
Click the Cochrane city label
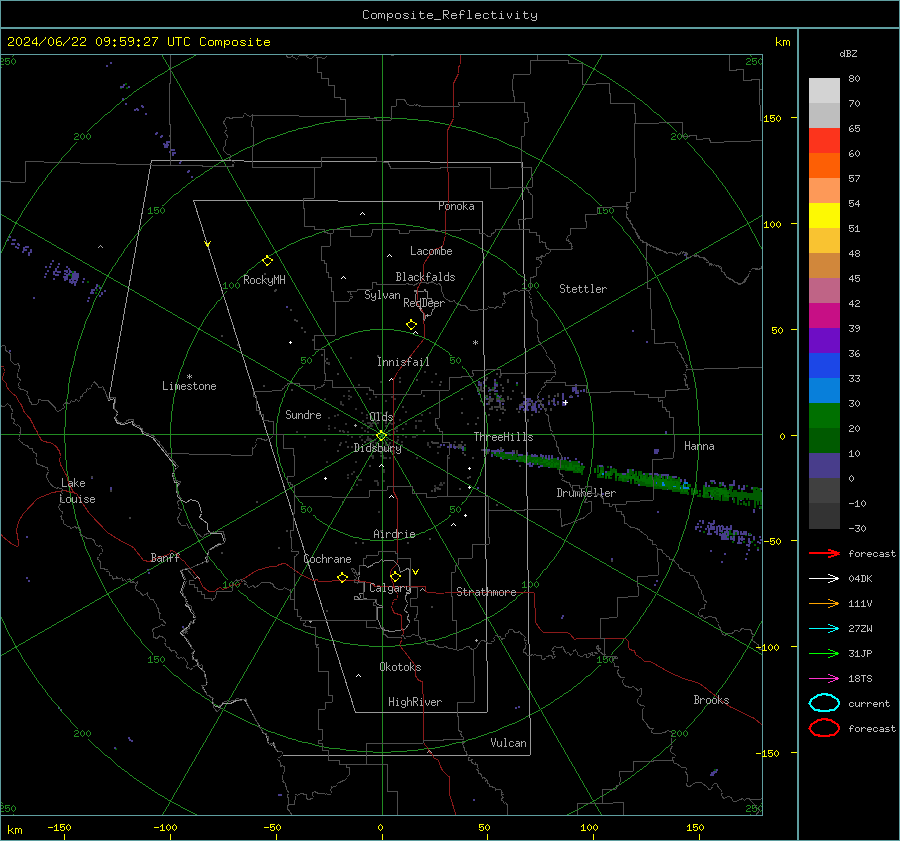327,559
